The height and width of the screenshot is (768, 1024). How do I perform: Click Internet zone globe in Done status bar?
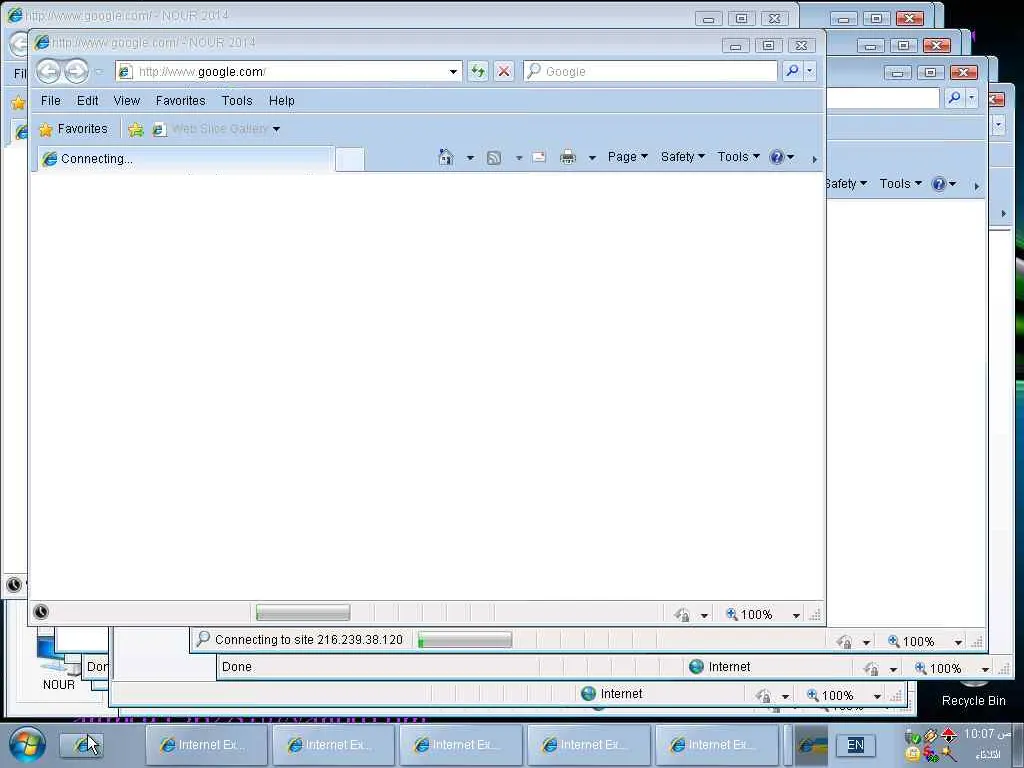click(696, 666)
